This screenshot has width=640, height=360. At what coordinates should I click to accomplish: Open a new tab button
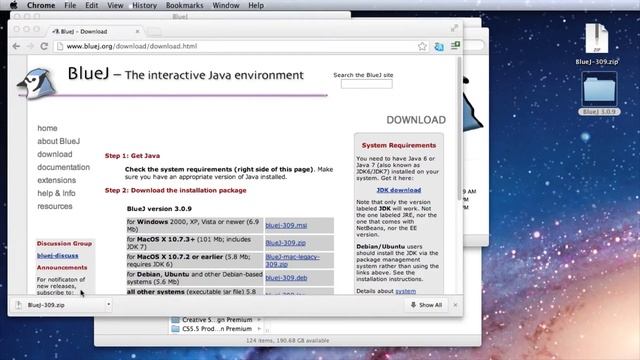click(x=154, y=31)
